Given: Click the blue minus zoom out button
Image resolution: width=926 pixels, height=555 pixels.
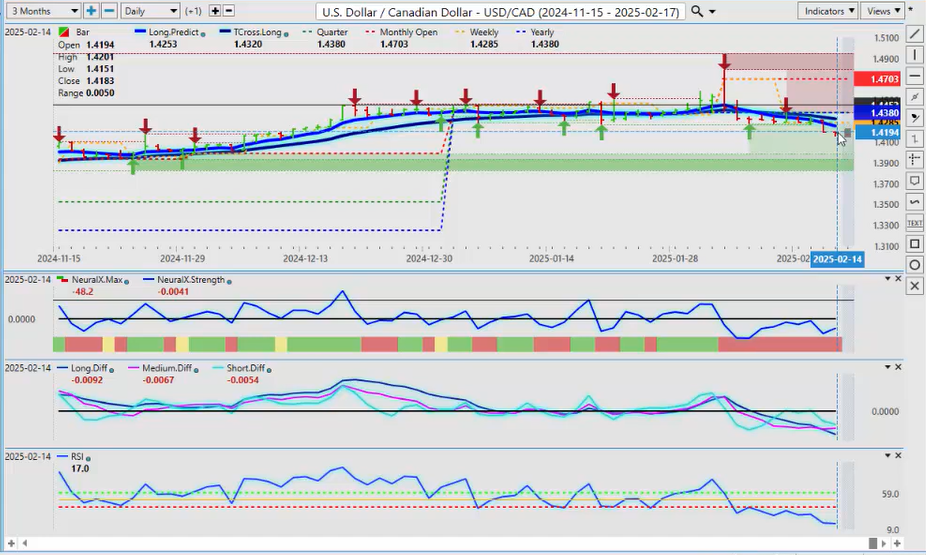Looking at the screenshot, I should pyautogui.click(x=109, y=11).
